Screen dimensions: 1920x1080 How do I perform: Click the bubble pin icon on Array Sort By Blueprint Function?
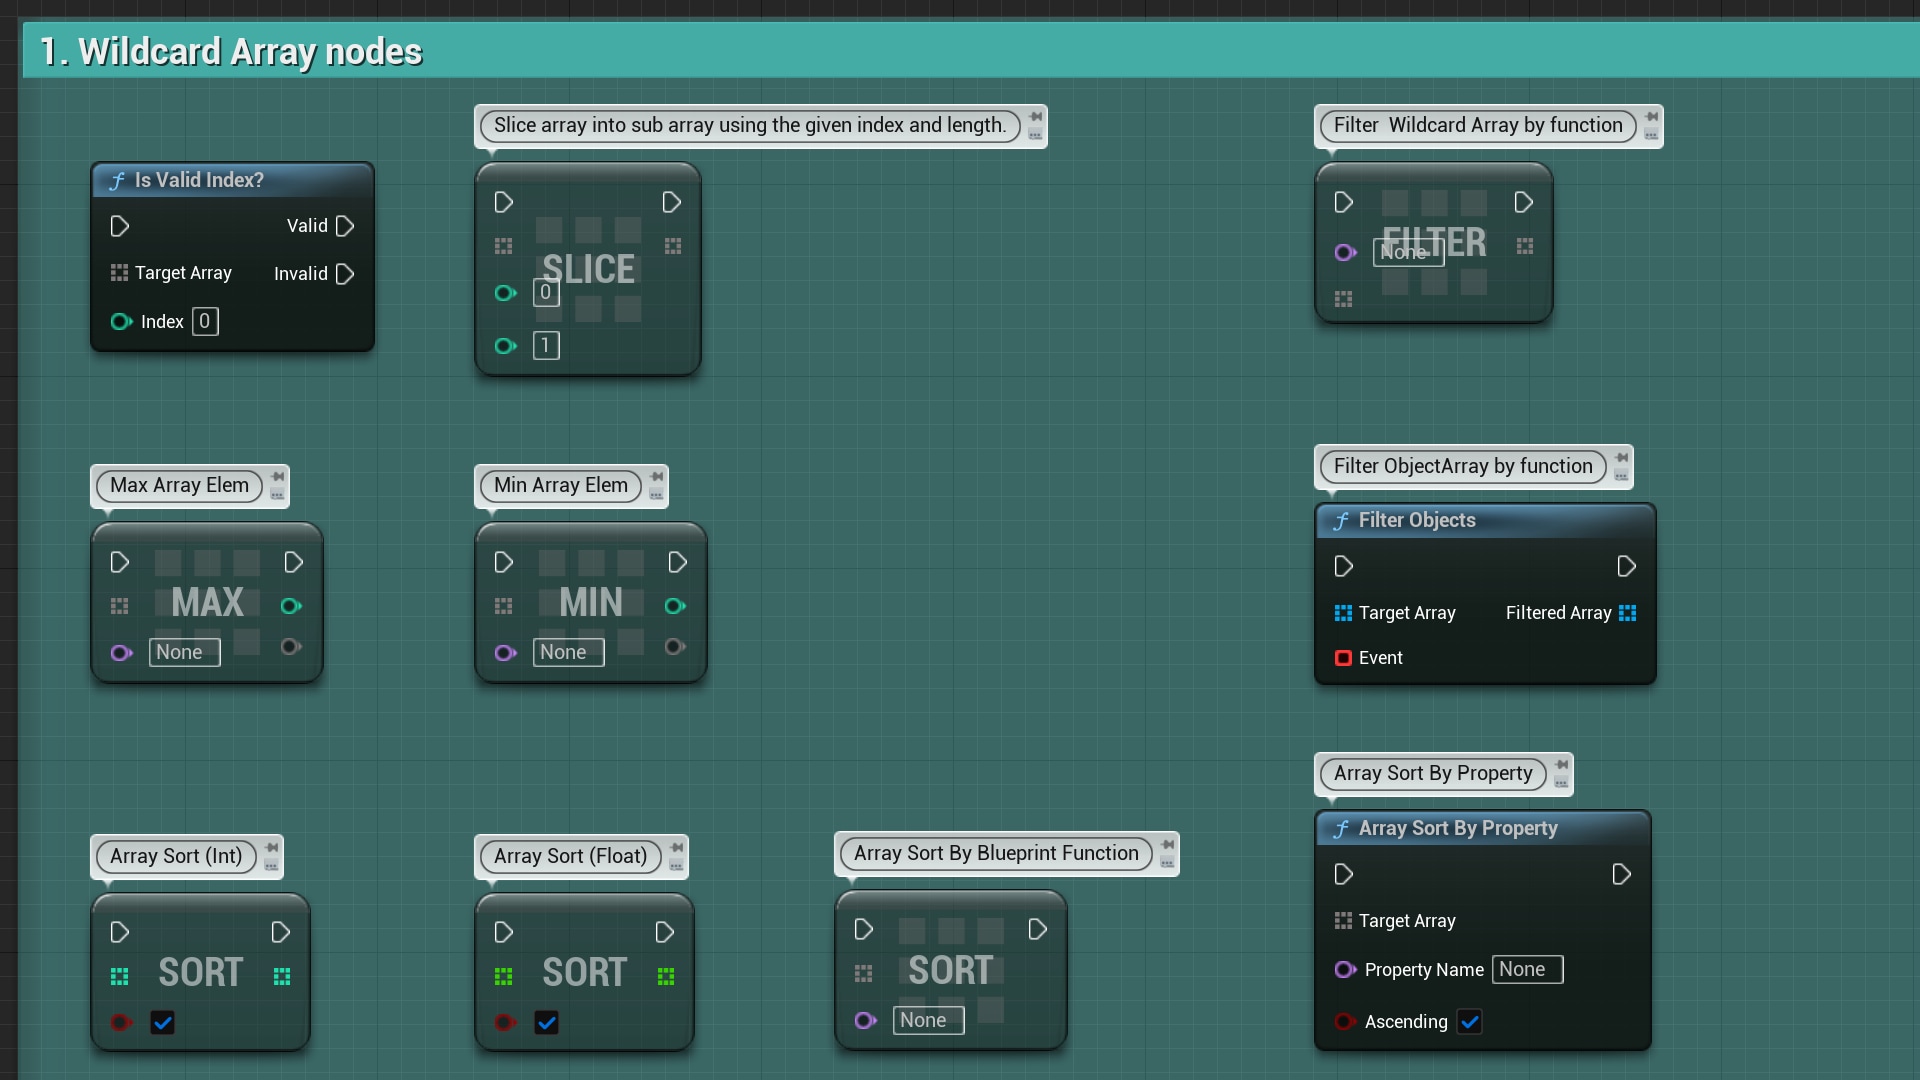pos(1168,845)
